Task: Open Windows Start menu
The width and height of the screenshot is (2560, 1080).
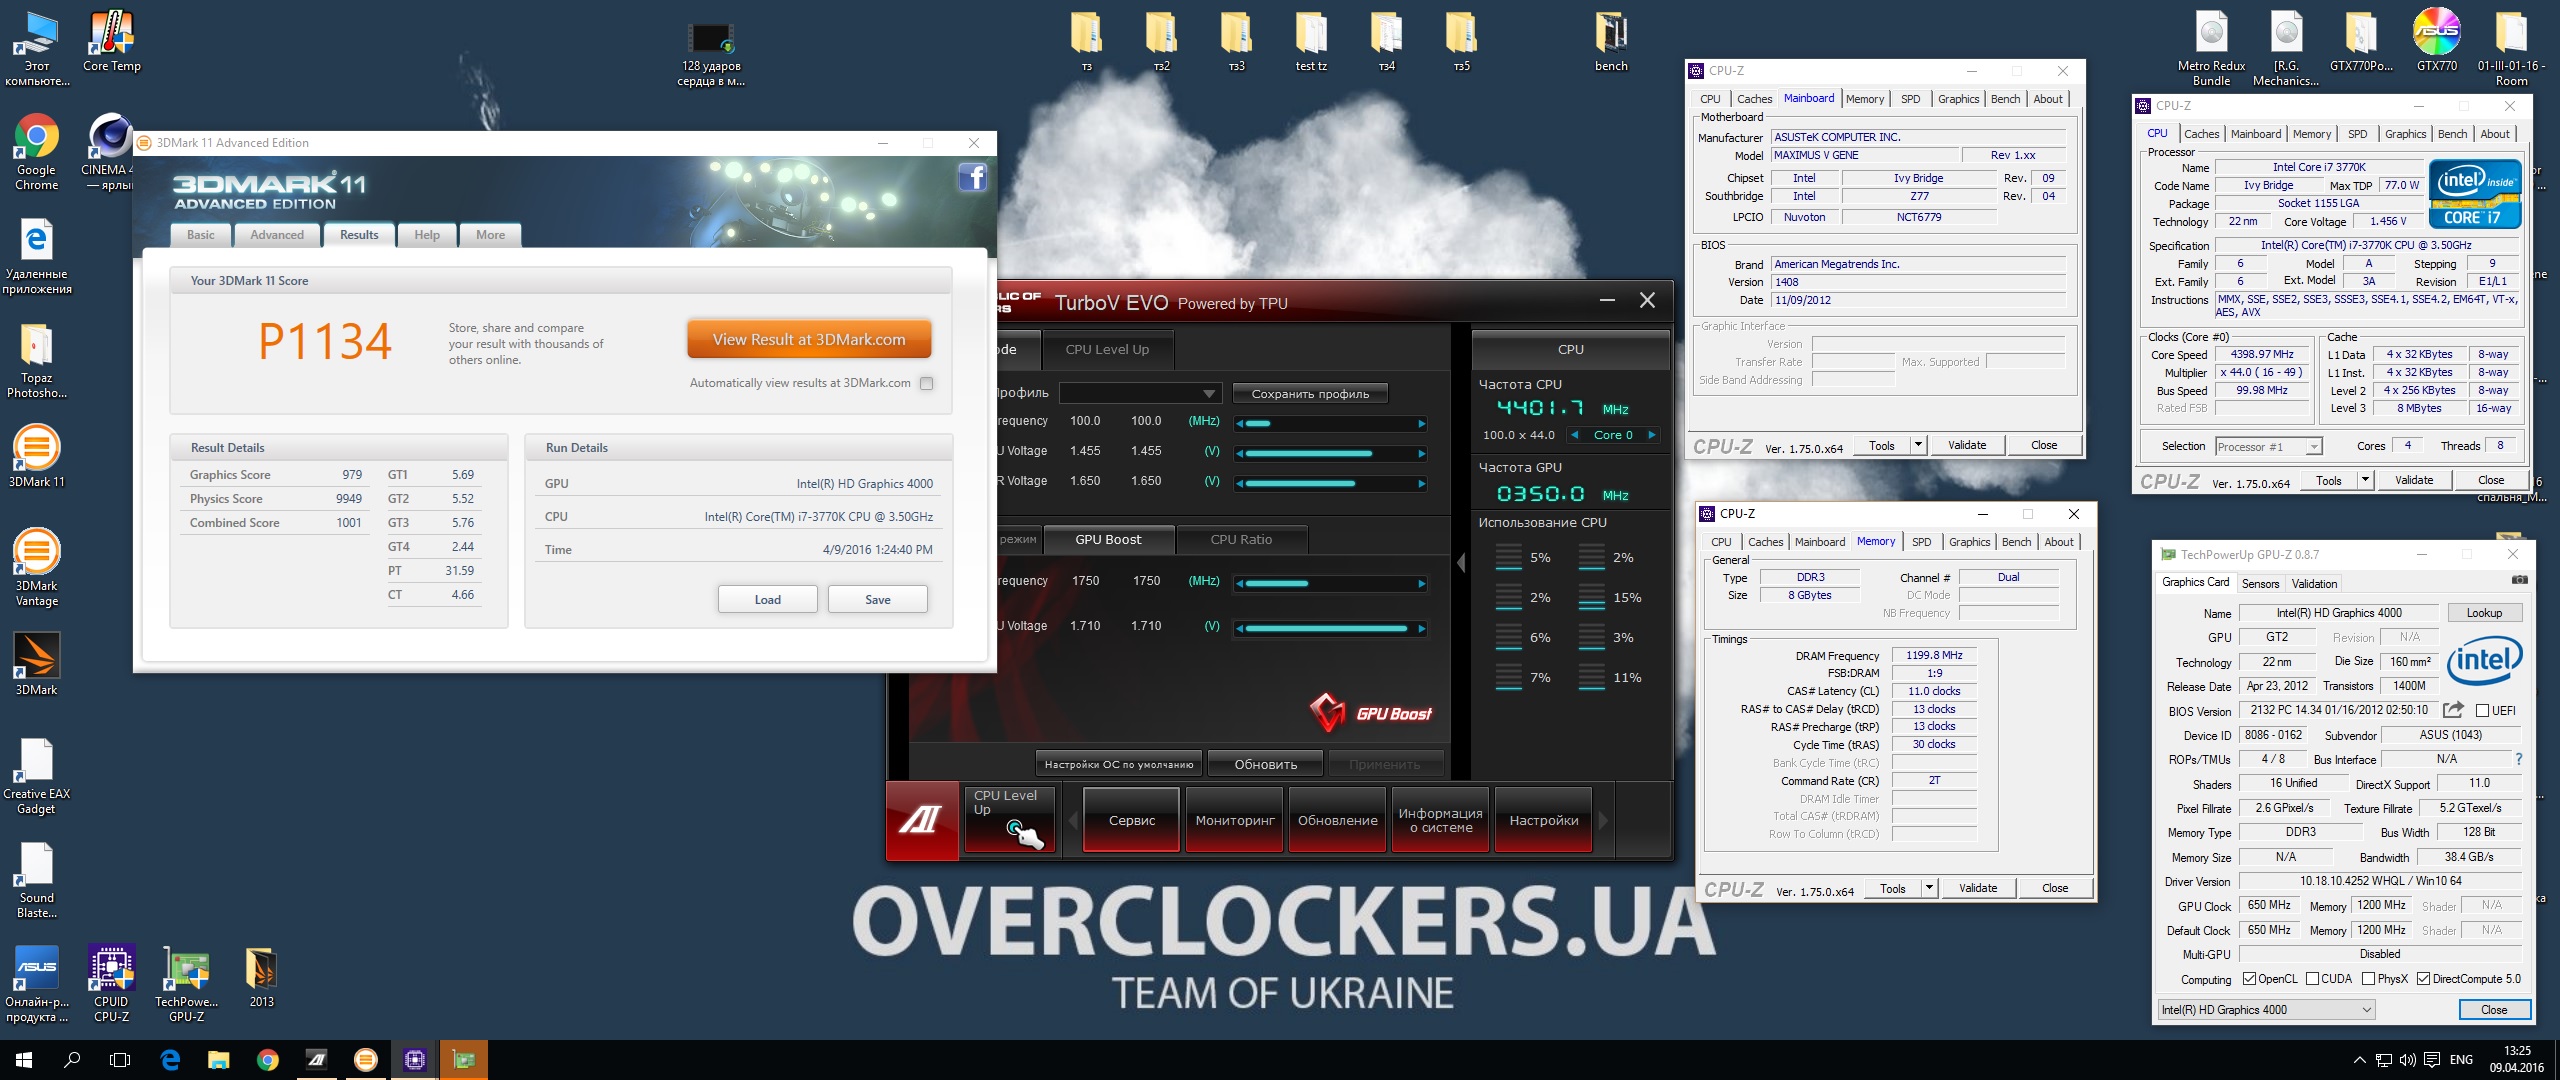Action: [24, 1060]
